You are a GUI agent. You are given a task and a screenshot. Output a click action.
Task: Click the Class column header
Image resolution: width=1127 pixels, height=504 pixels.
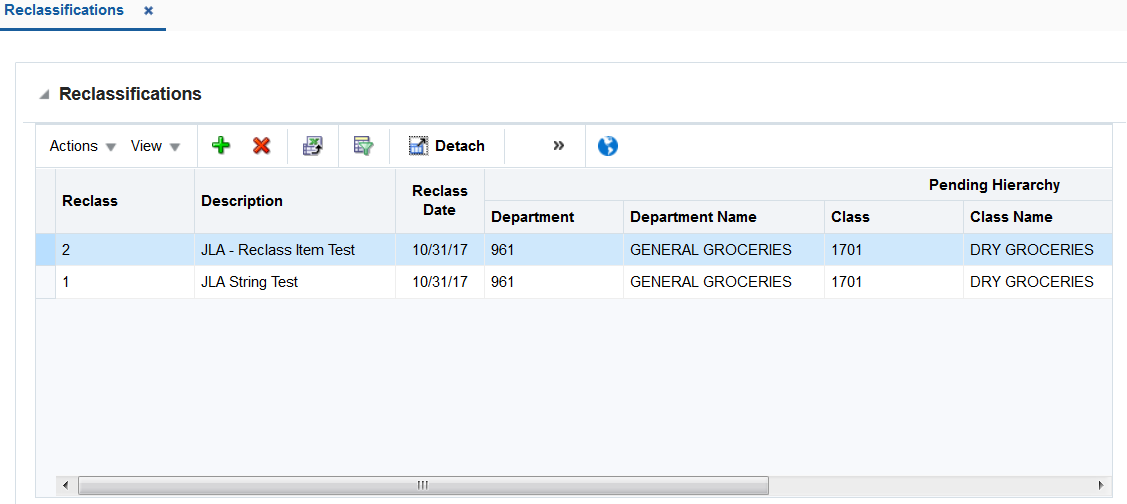[x=893, y=216]
